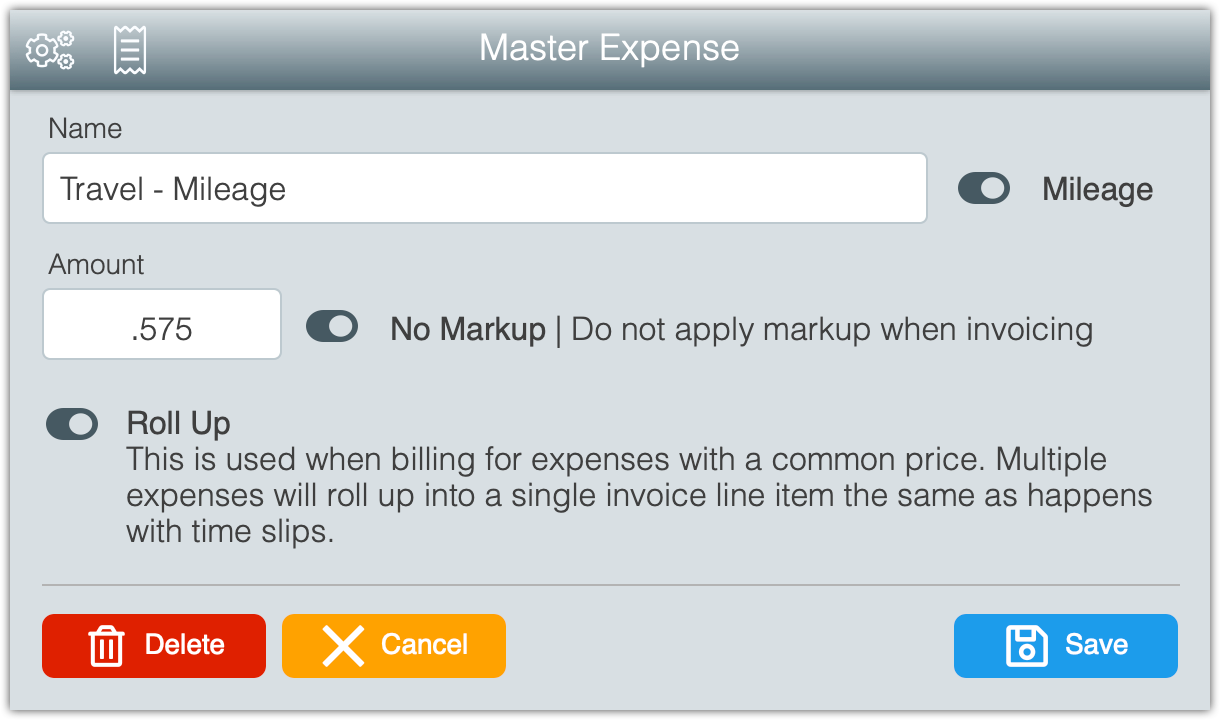The height and width of the screenshot is (720, 1220).
Task: Focus the Name field containing Travel - Mileage
Action: [485, 188]
